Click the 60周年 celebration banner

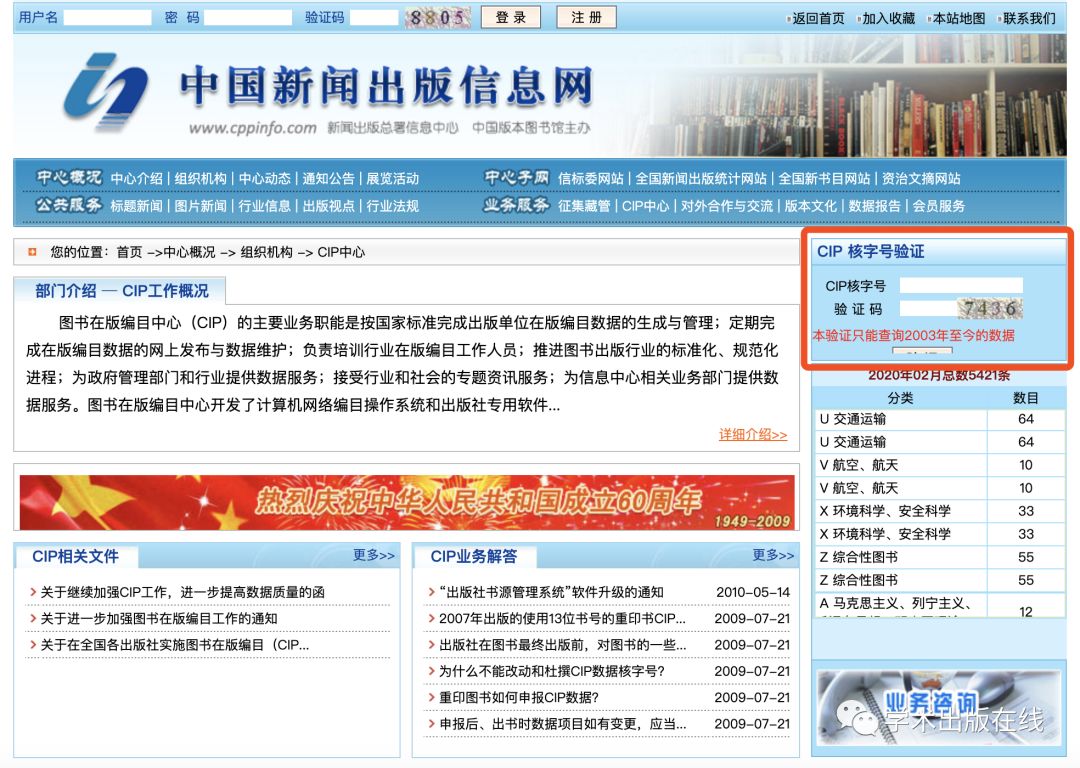click(x=407, y=502)
